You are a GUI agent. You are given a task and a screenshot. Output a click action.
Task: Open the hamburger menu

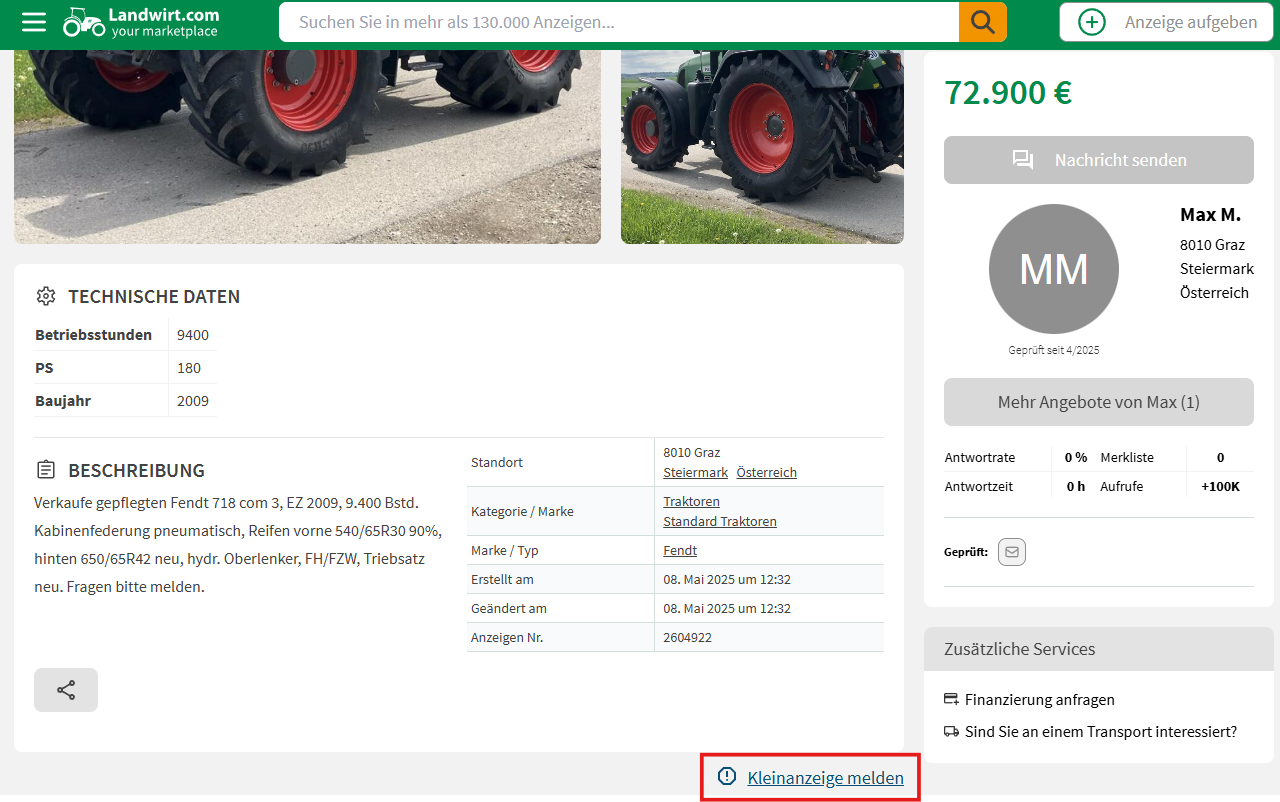coord(34,22)
